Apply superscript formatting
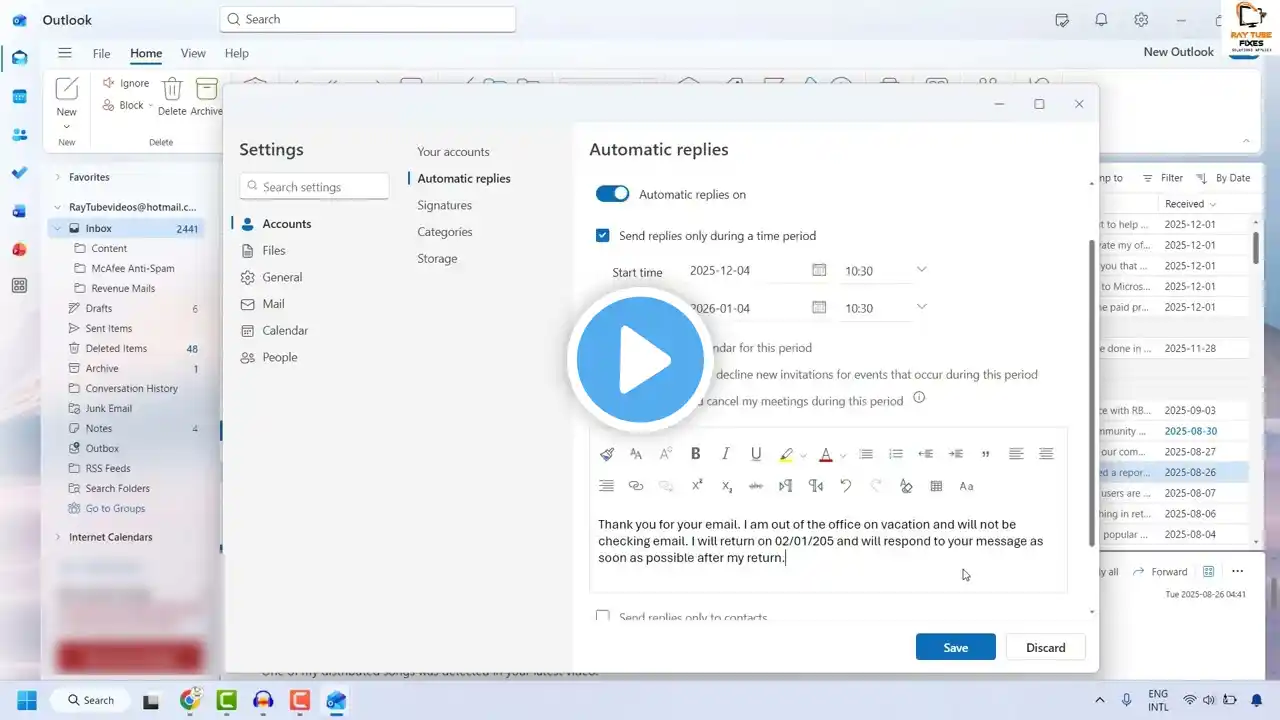1280x720 pixels. [x=697, y=486]
